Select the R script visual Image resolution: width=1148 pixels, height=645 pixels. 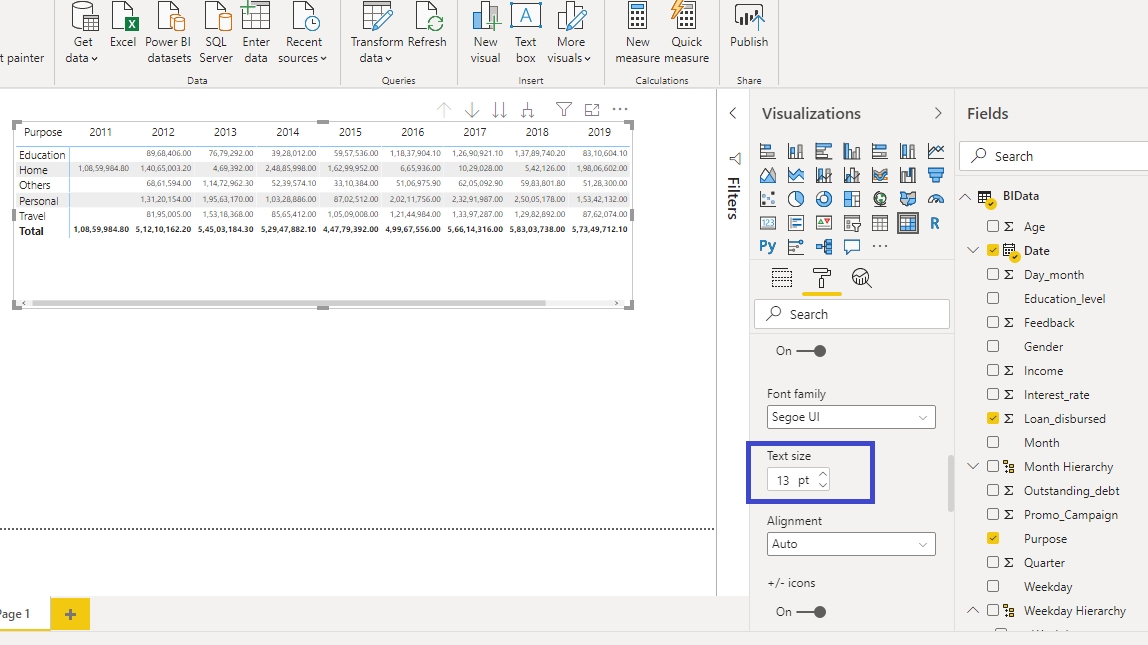point(935,223)
